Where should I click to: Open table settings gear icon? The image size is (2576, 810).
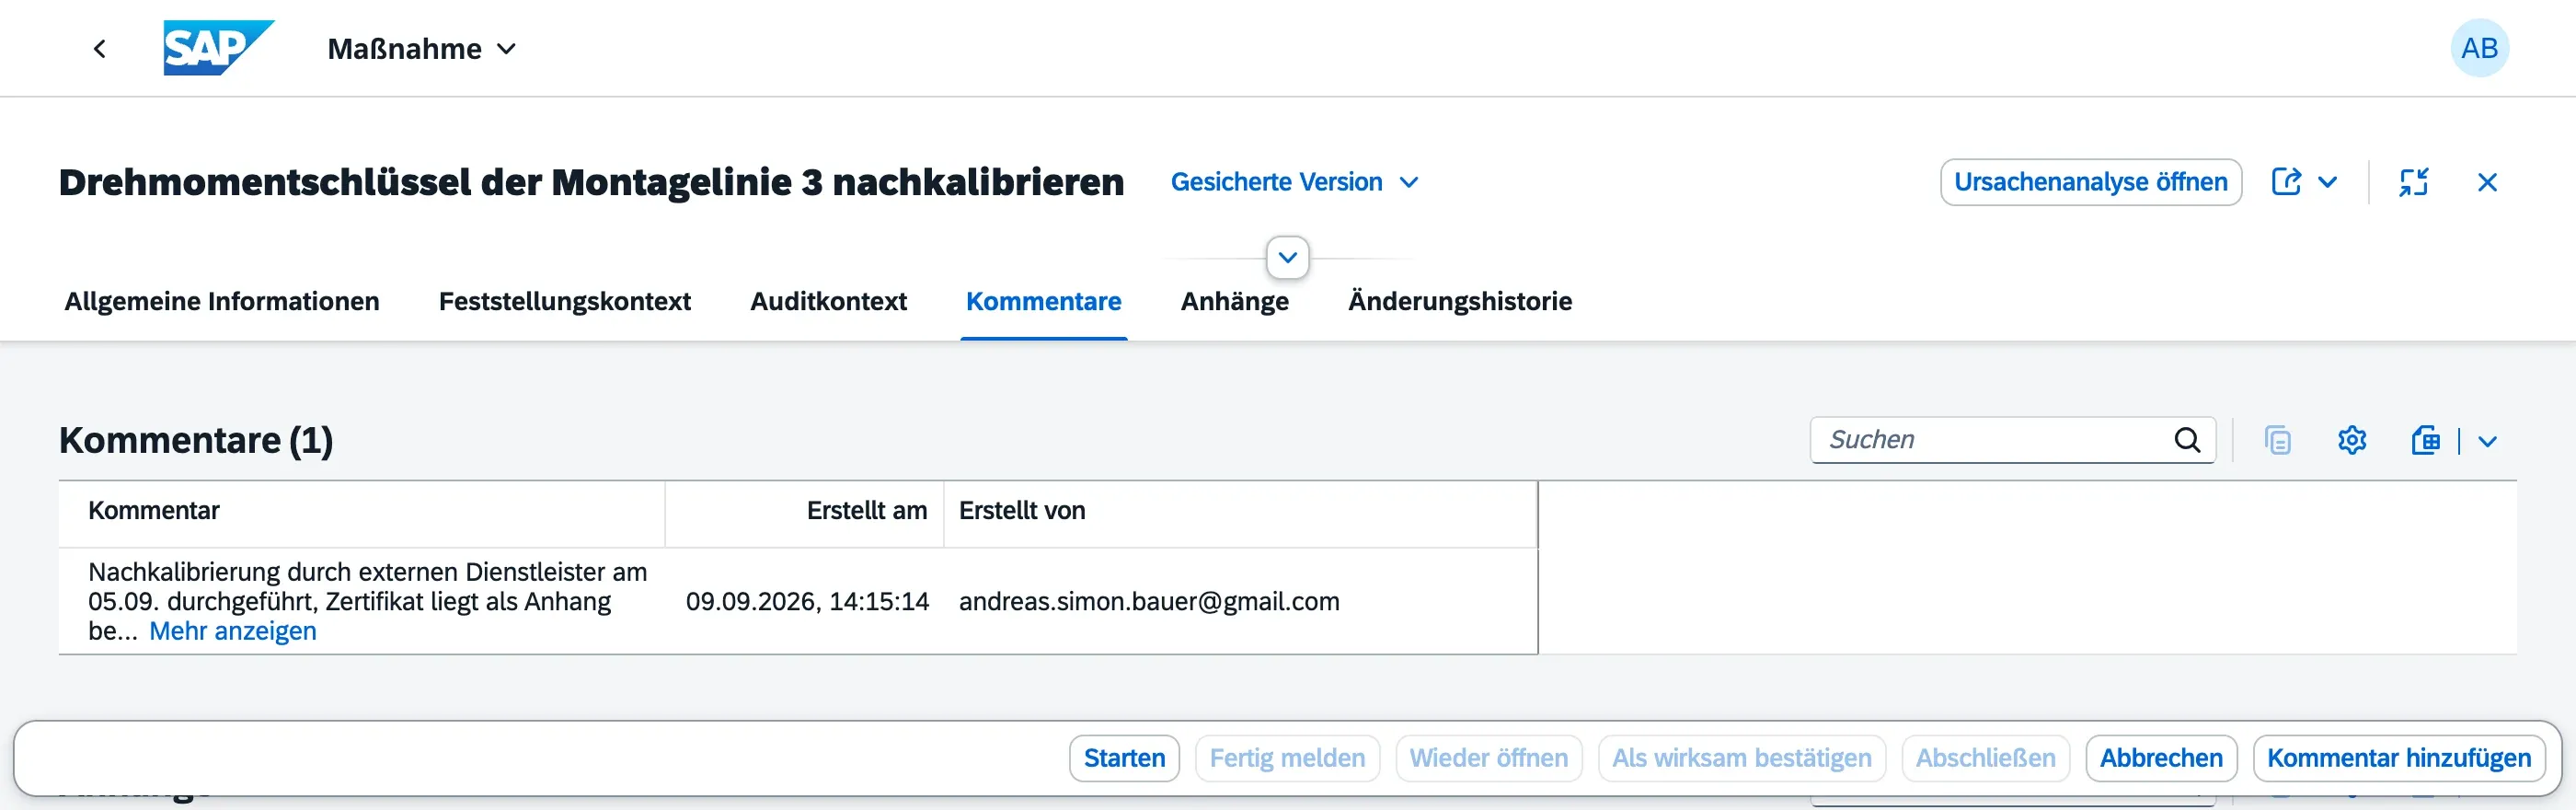tap(2351, 440)
